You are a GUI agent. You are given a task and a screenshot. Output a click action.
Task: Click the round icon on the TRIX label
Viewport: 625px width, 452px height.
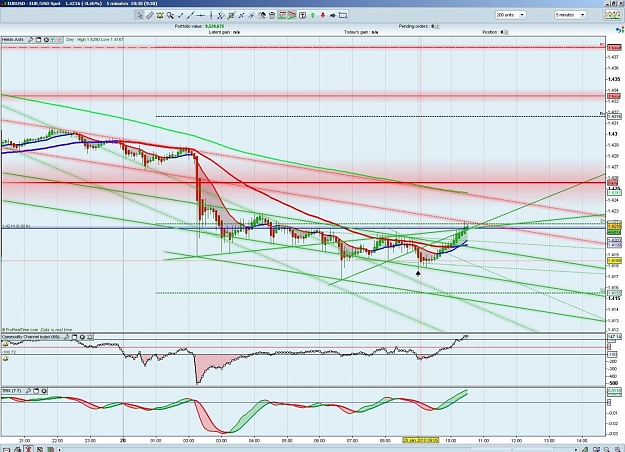click(44, 391)
